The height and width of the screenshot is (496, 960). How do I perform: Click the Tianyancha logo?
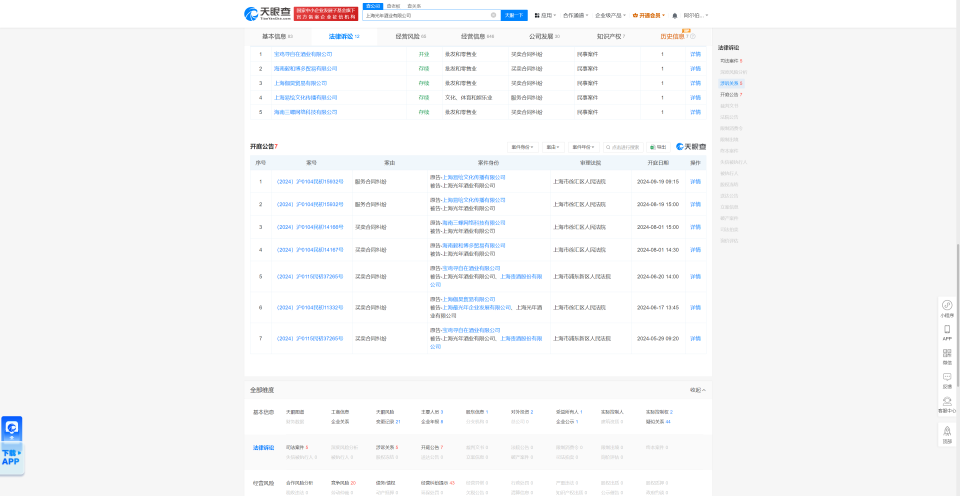pos(266,13)
